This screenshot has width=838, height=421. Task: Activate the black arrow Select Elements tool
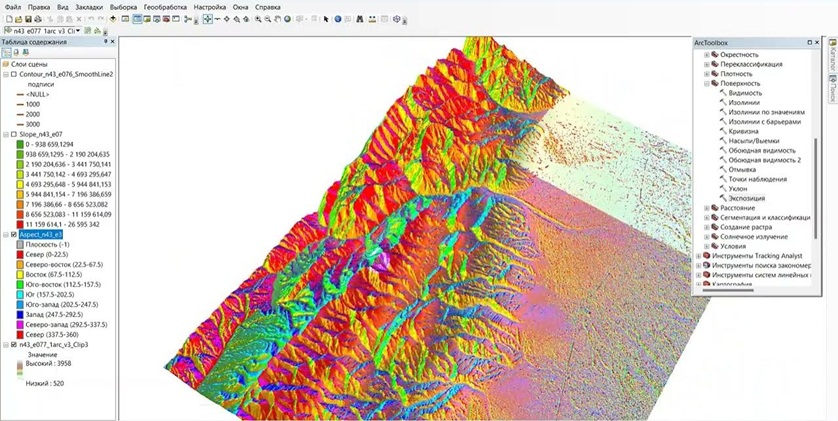(x=326, y=19)
